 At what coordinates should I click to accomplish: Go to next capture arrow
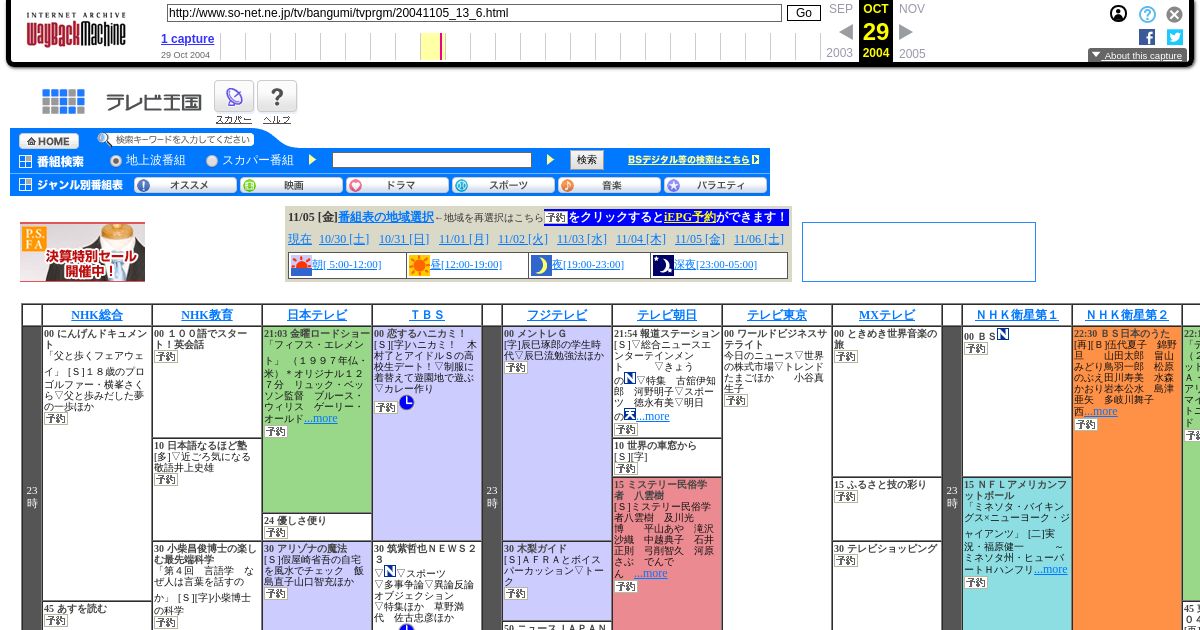point(906,32)
